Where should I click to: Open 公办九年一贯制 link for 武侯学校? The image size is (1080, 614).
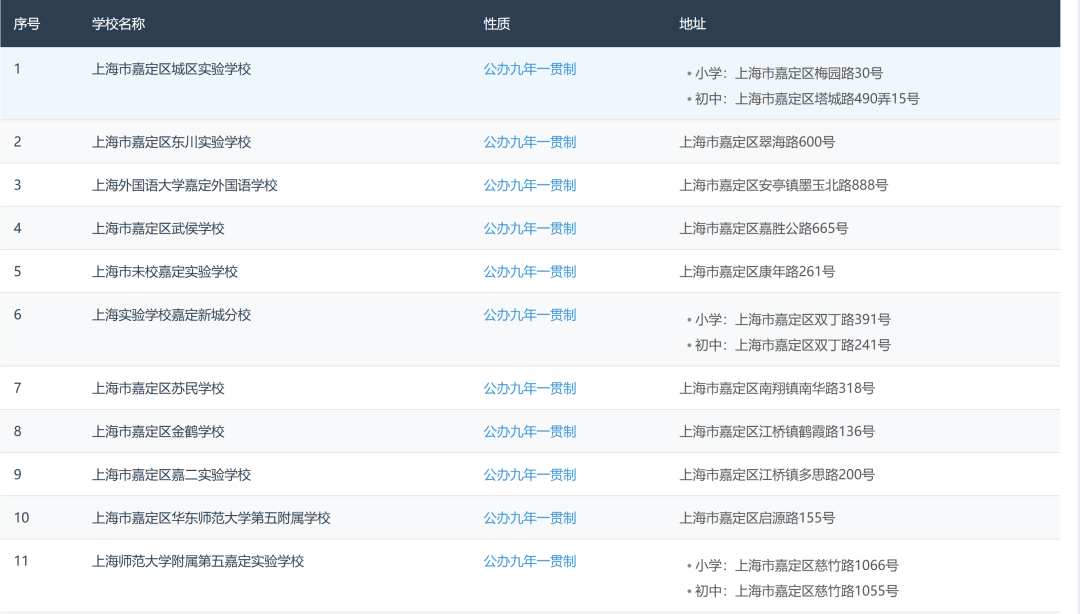coord(530,229)
